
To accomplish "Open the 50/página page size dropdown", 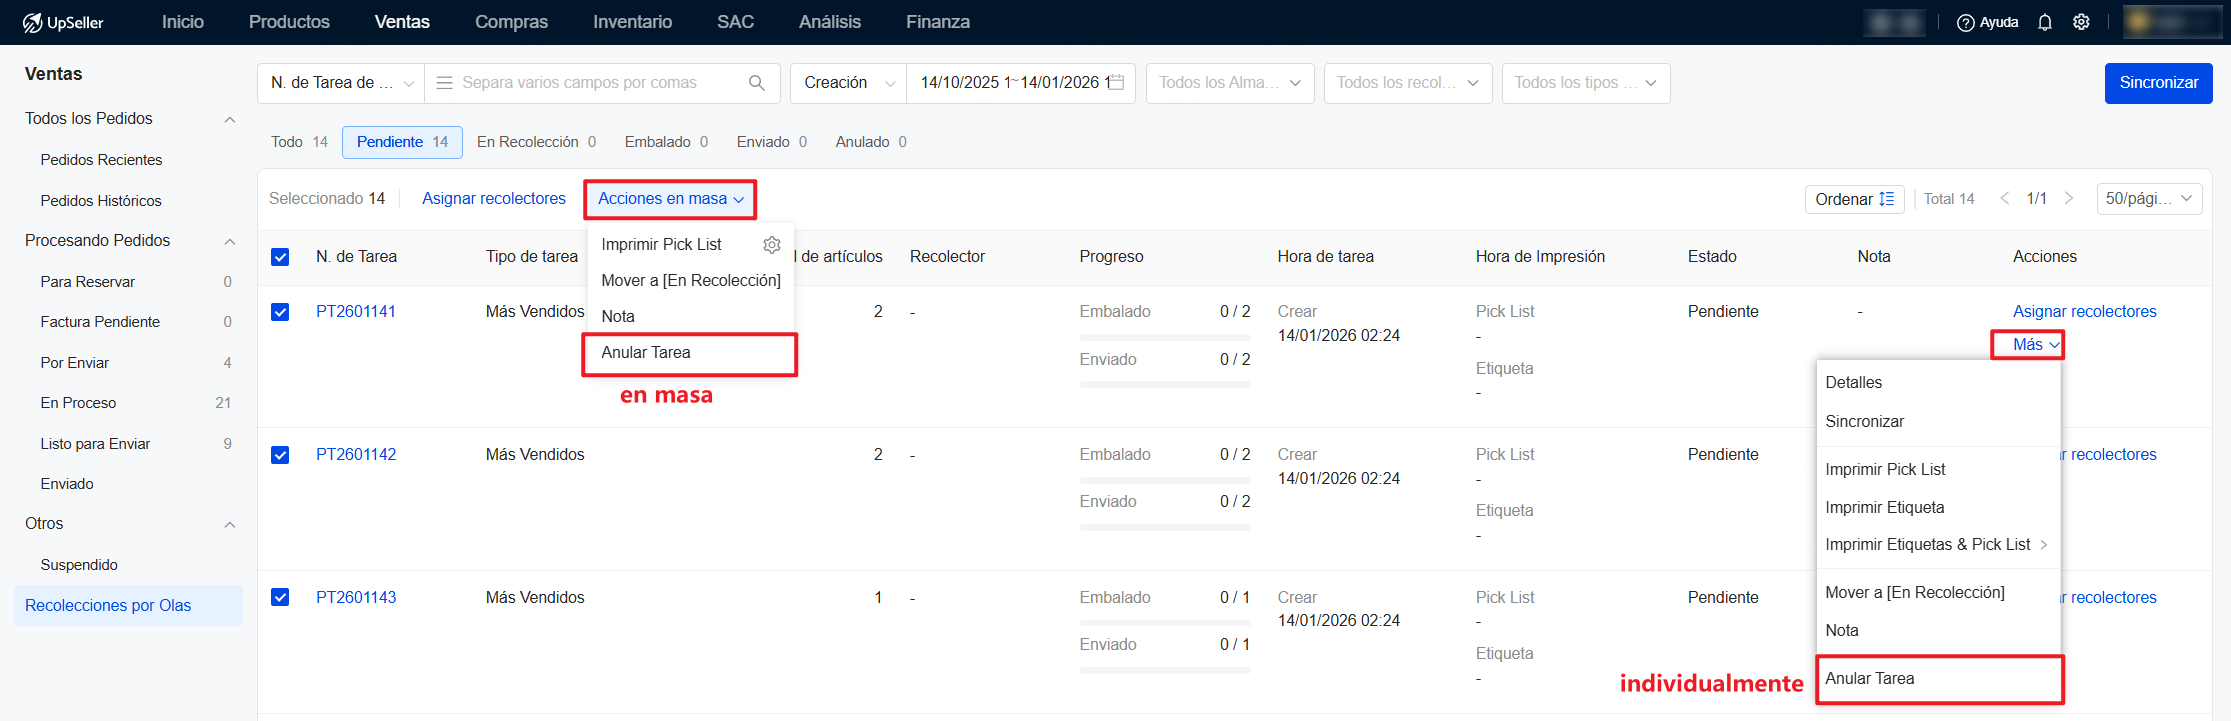I will click(2148, 199).
